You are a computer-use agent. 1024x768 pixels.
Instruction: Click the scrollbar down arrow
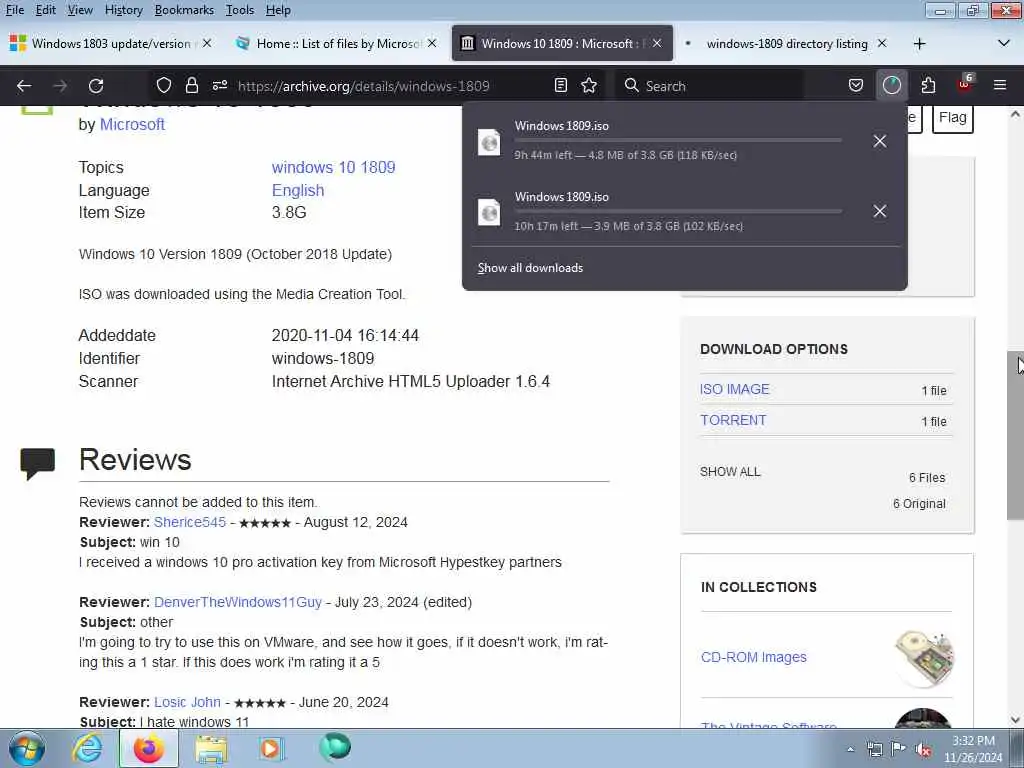tap(1015, 720)
